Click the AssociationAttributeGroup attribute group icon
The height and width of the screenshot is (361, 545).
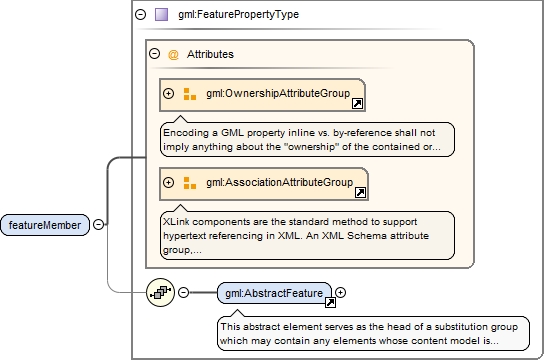coord(190,183)
